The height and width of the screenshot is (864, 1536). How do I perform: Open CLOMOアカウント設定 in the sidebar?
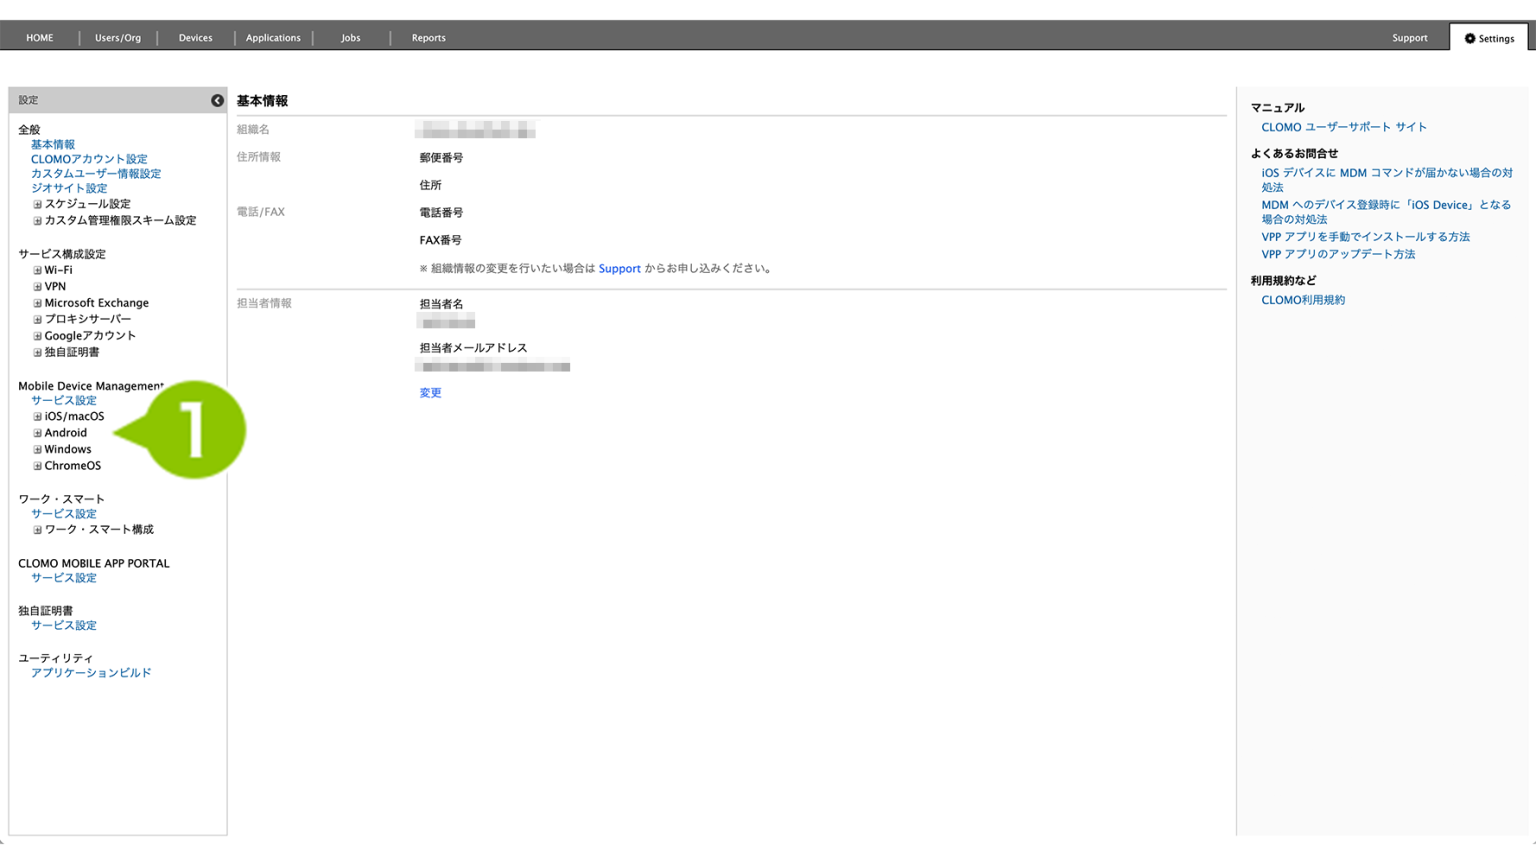pyautogui.click(x=88, y=158)
